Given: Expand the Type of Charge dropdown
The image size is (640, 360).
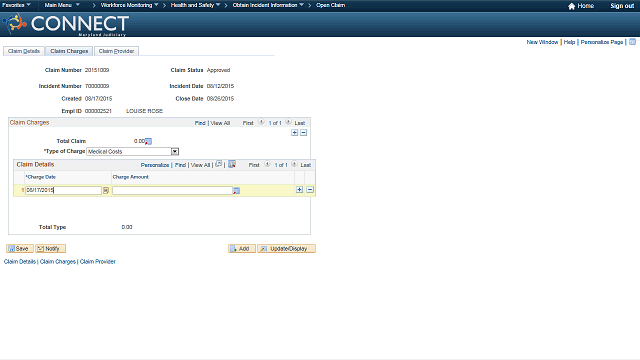Looking at the screenshot, I should 175,151.
